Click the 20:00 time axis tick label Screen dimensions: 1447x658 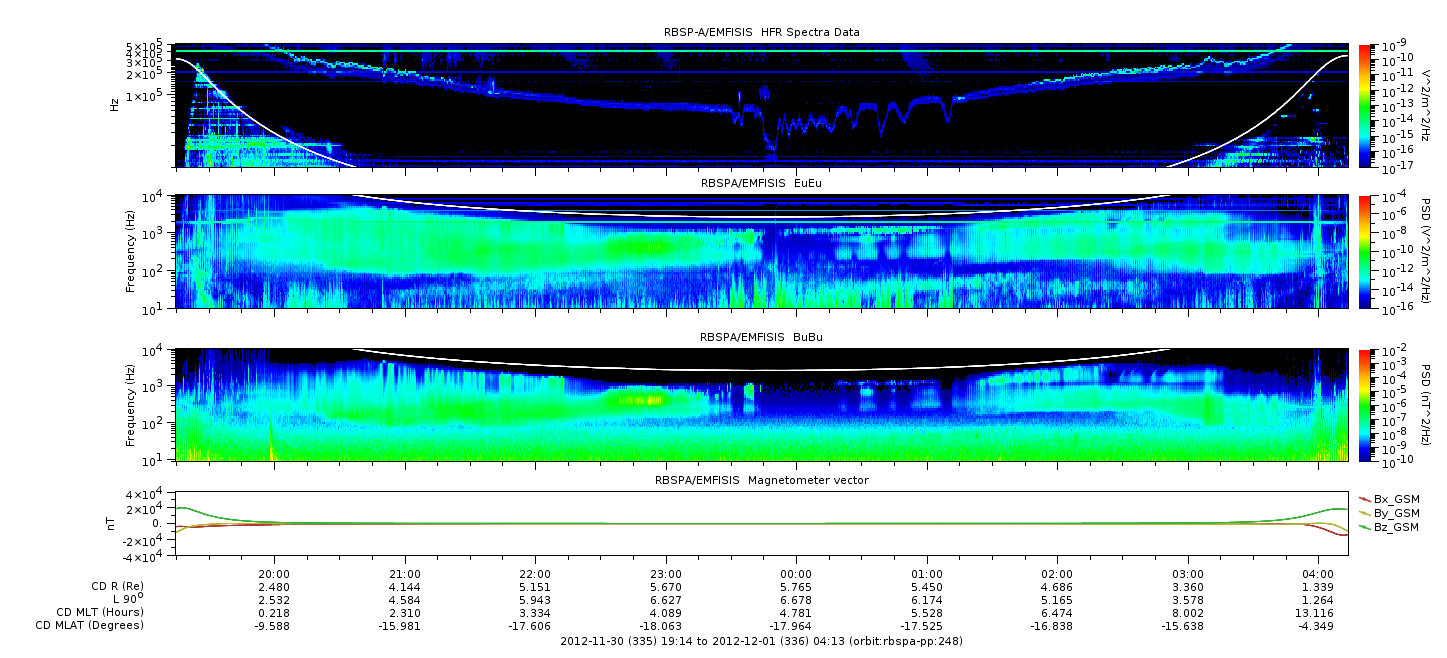(x=274, y=573)
